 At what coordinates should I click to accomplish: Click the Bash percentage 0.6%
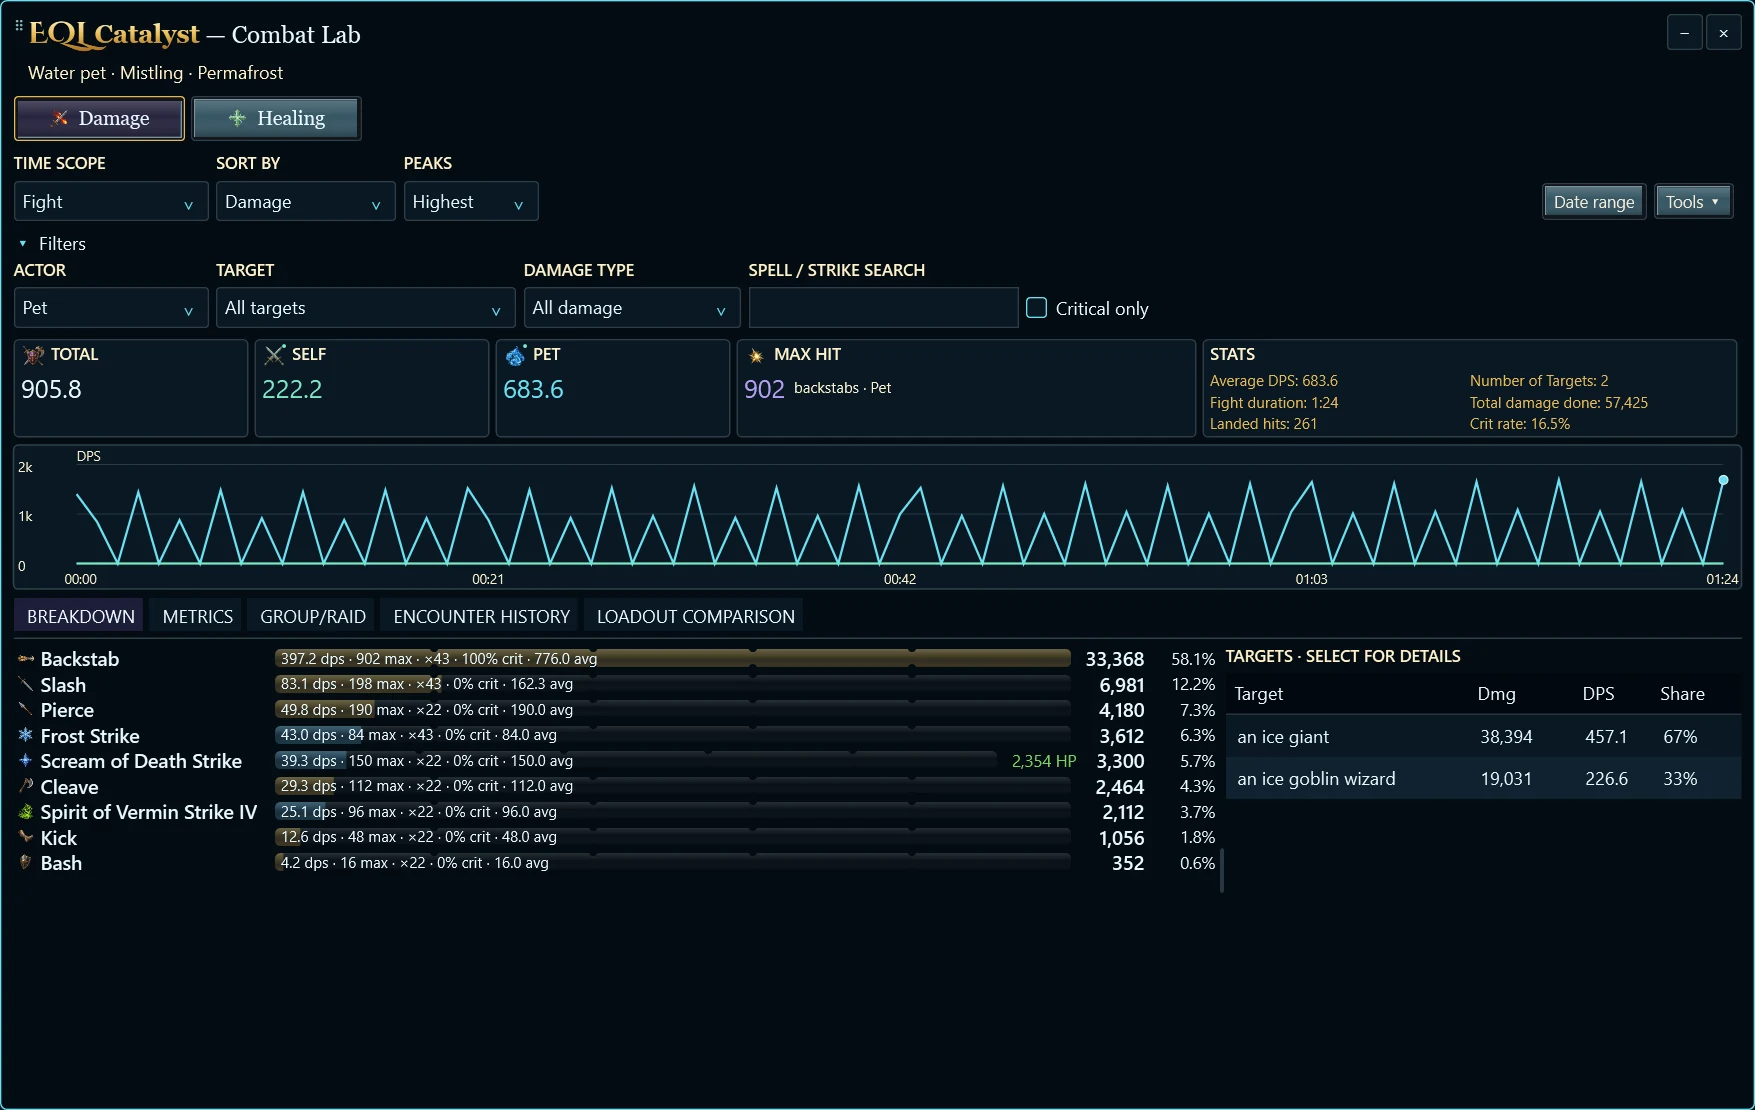[1197, 863]
